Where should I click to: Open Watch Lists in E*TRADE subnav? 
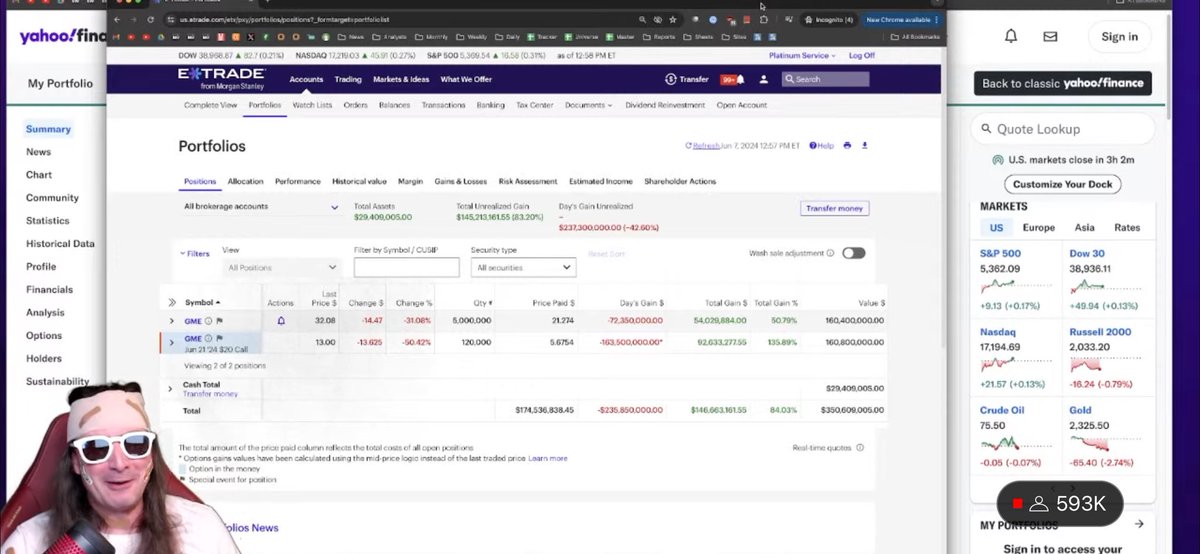pyautogui.click(x=312, y=105)
